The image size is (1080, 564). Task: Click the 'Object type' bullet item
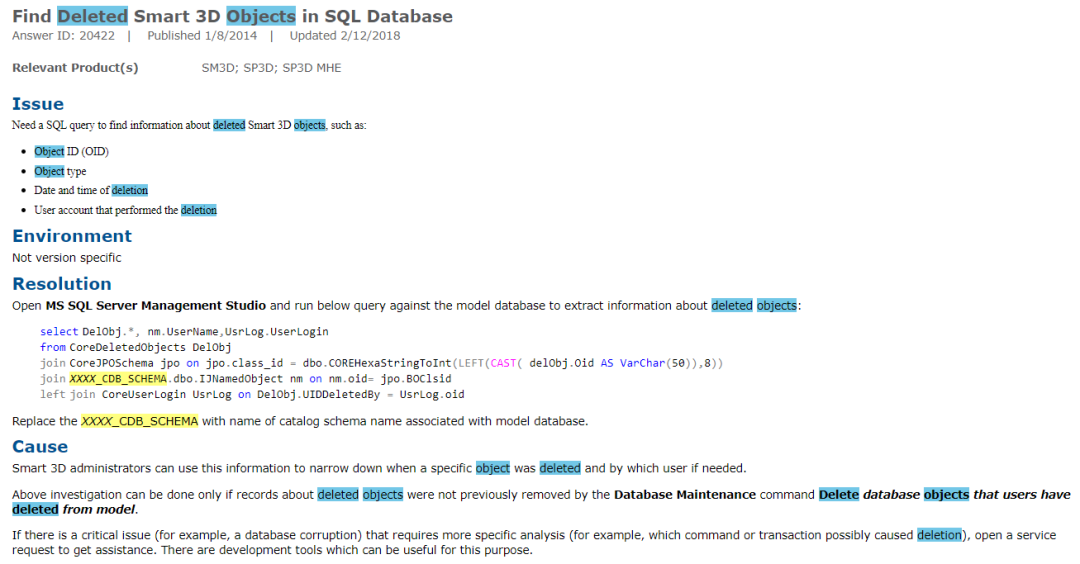tap(60, 171)
